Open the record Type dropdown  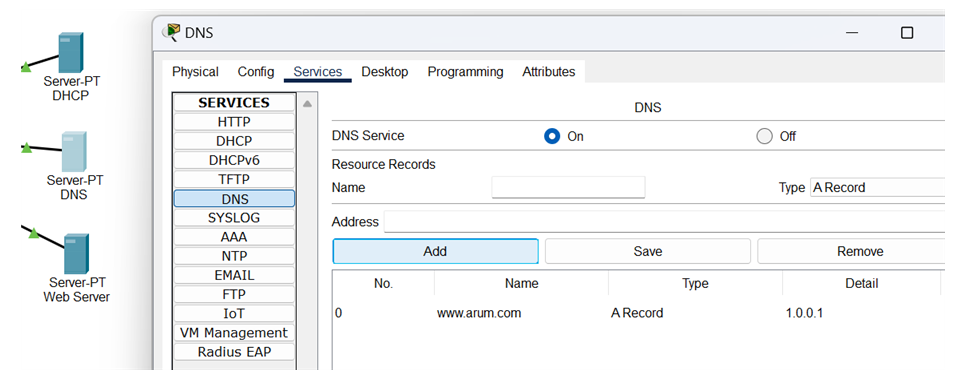[877, 187]
